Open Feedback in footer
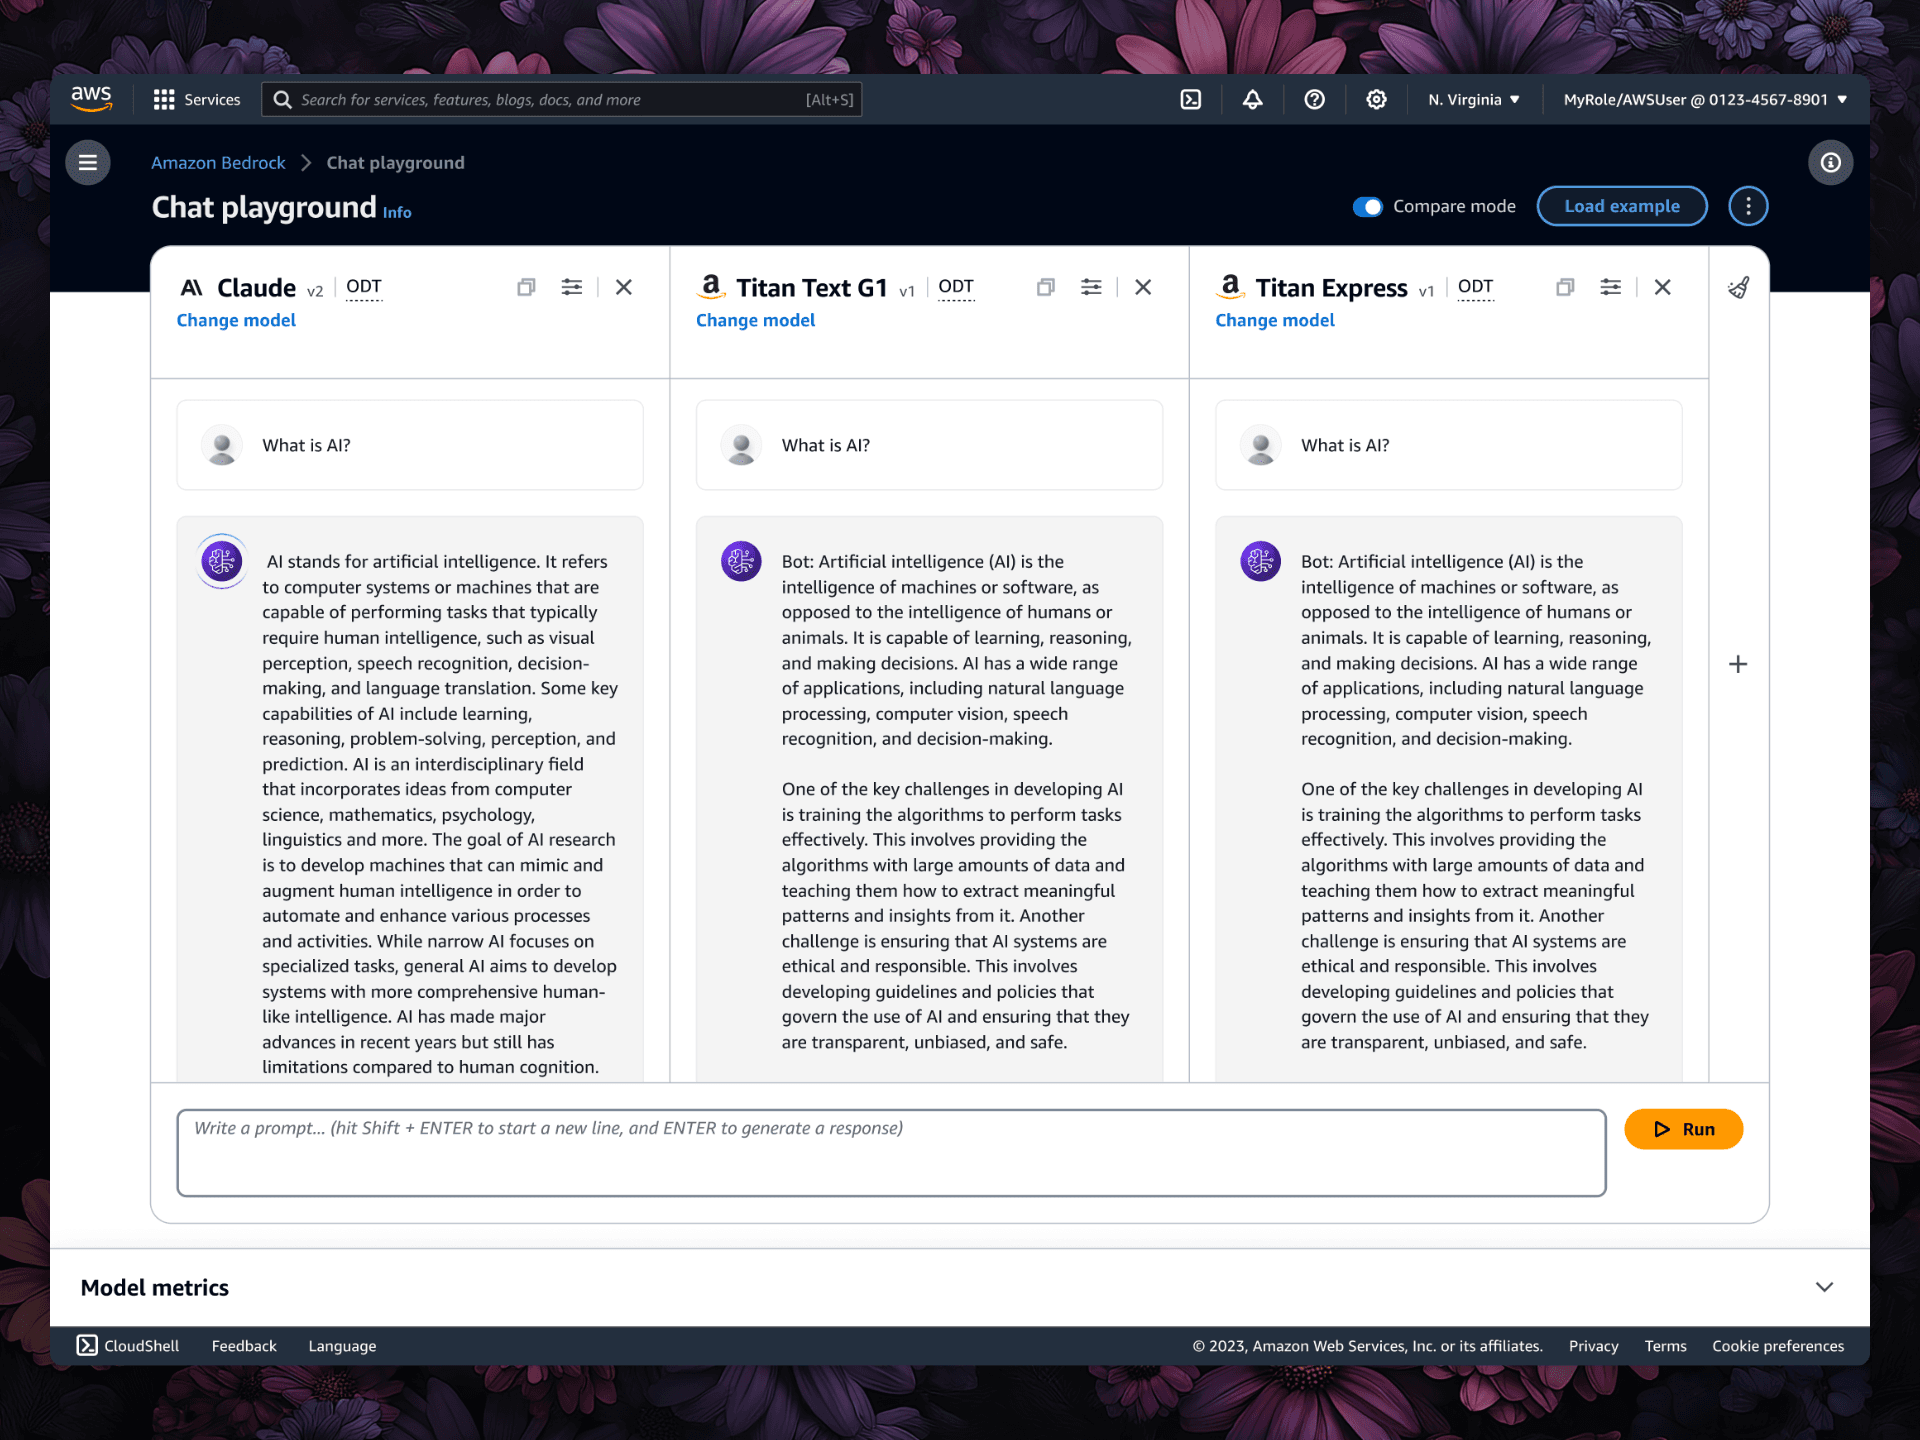The image size is (1920, 1440). pos(244,1346)
